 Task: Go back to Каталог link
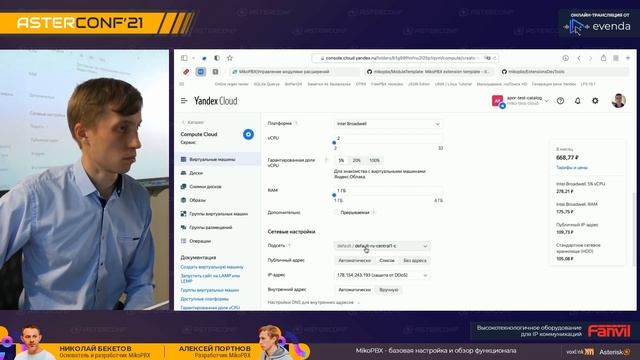(193, 122)
